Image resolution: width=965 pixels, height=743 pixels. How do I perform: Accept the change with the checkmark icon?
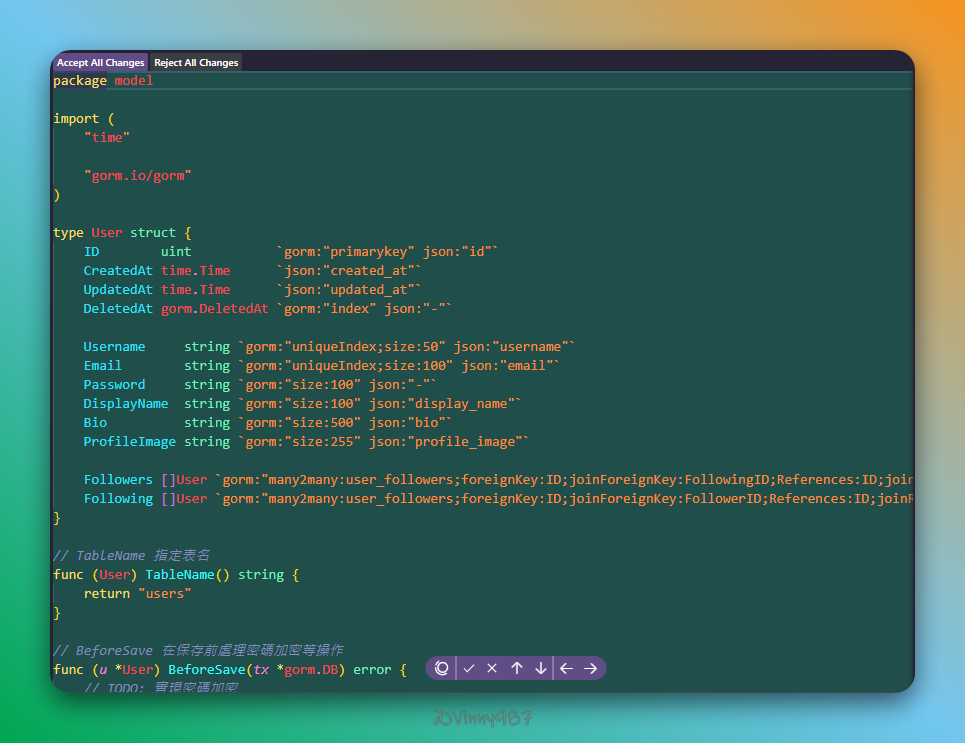coord(468,668)
